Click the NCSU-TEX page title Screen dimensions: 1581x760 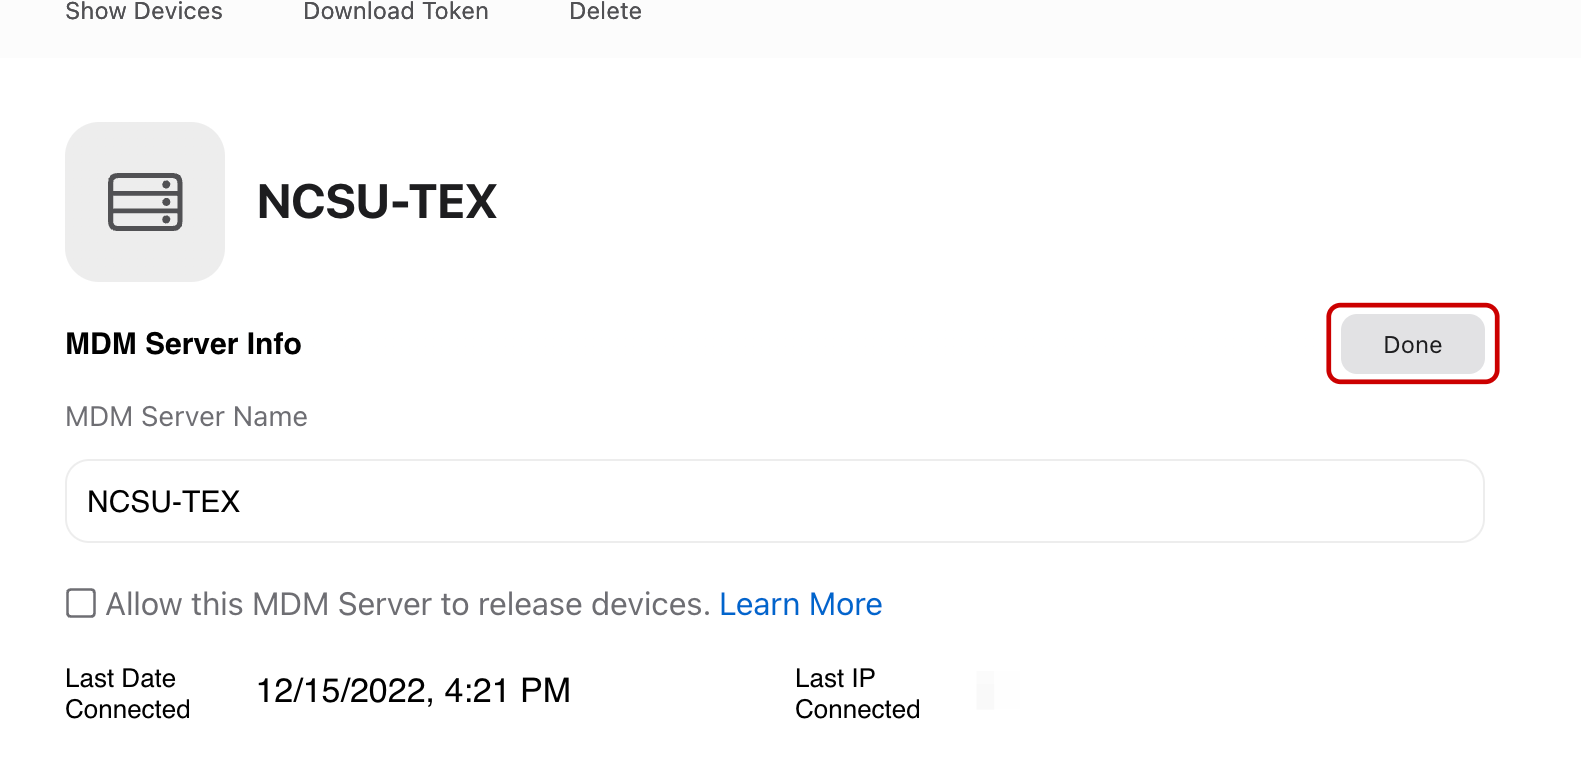pos(377,202)
